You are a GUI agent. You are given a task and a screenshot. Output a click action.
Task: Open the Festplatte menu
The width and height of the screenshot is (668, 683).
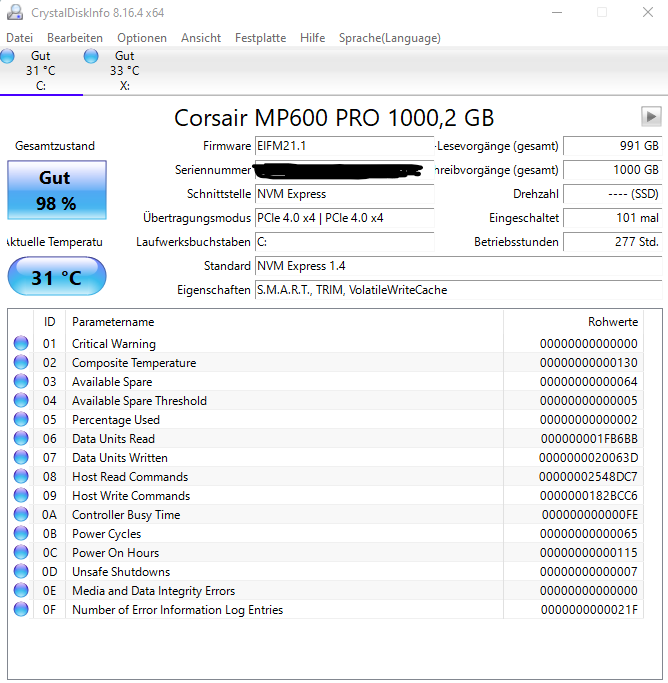[260, 38]
